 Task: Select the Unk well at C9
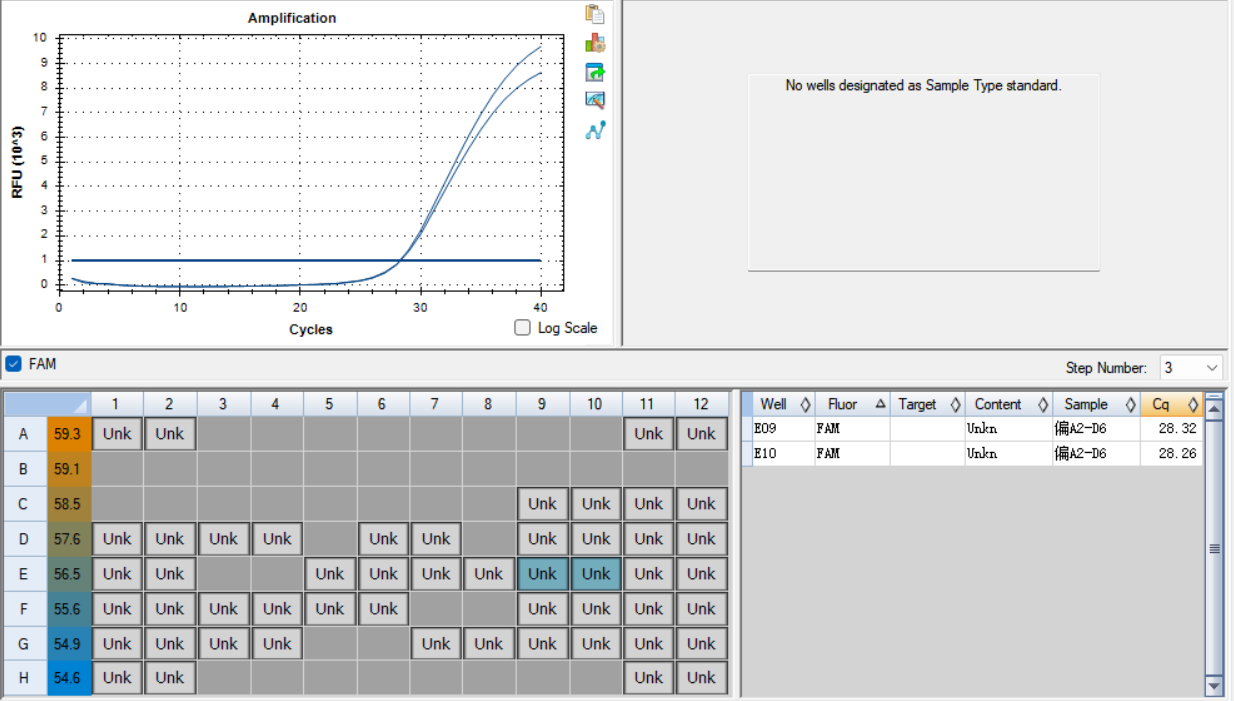coord(542,504)
